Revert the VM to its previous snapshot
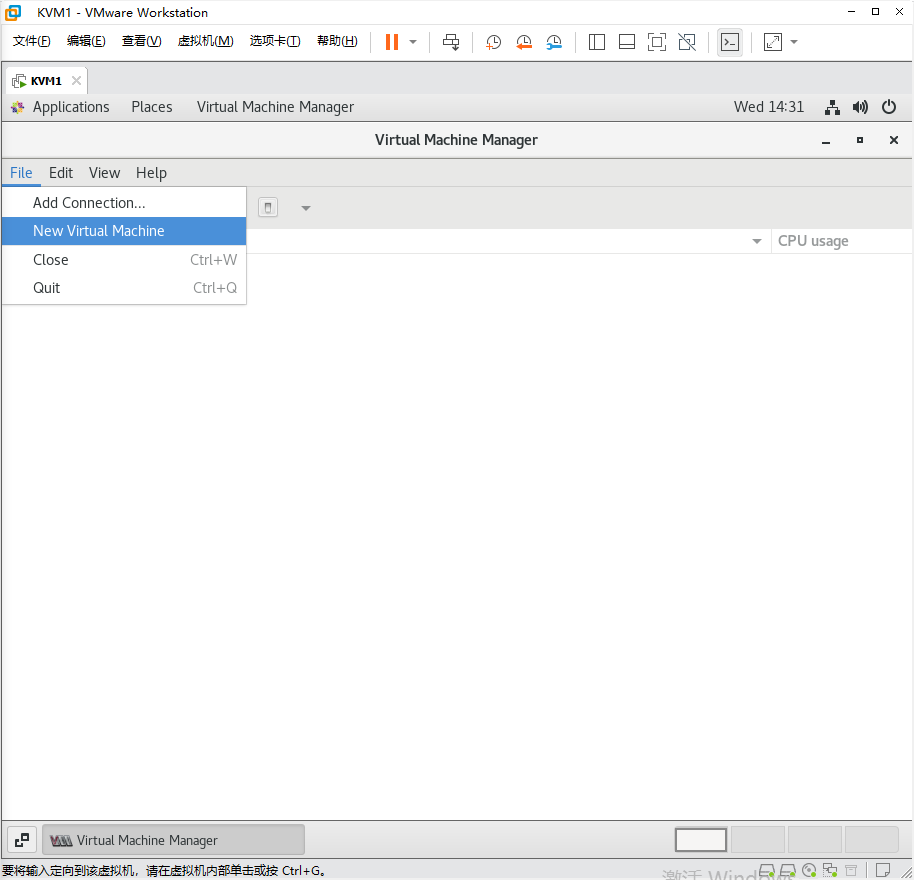The image size is (914, 880). [523, 42]
